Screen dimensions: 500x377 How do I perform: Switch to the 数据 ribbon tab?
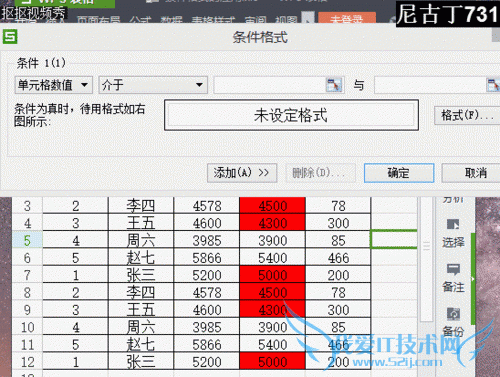coord(171,19)
